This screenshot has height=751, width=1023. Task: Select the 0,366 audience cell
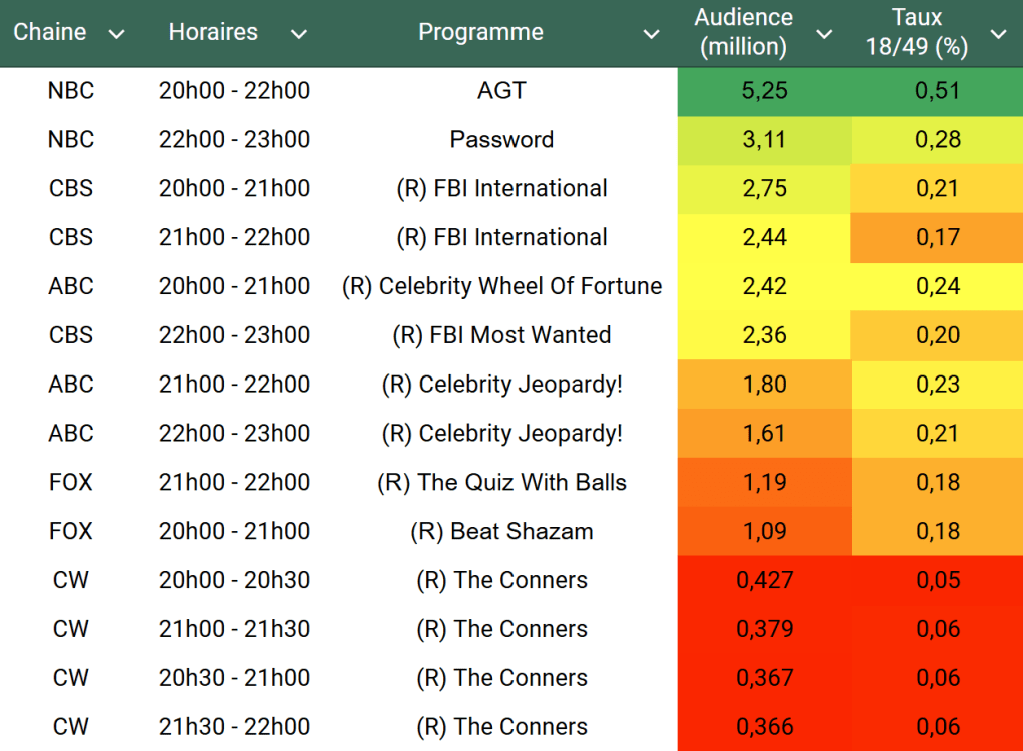[765, 728]
